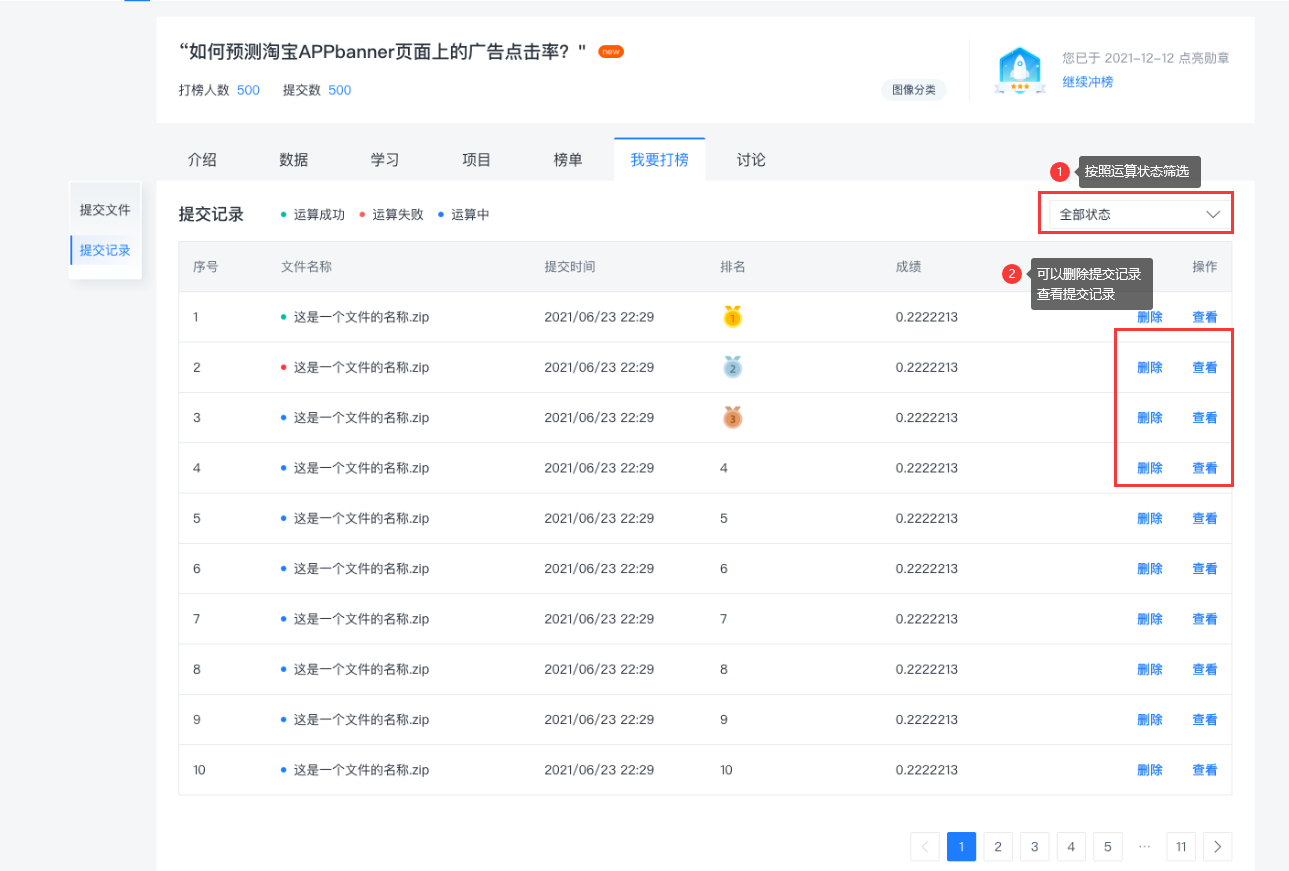Viewport: 1289px width, 871px height.
Task: View submission record in row 8
Action: [x=1205, y=669]
